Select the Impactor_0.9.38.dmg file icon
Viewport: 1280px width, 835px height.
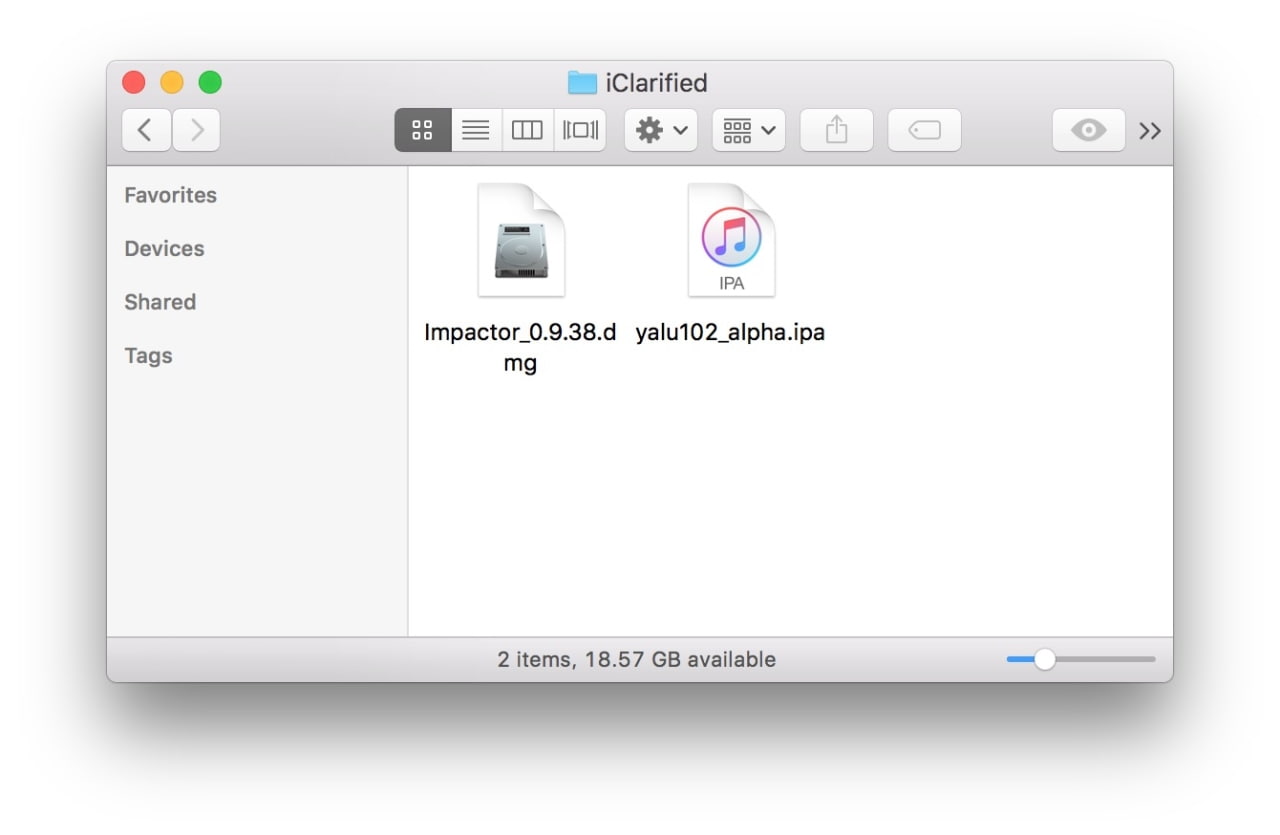point(521,241)
